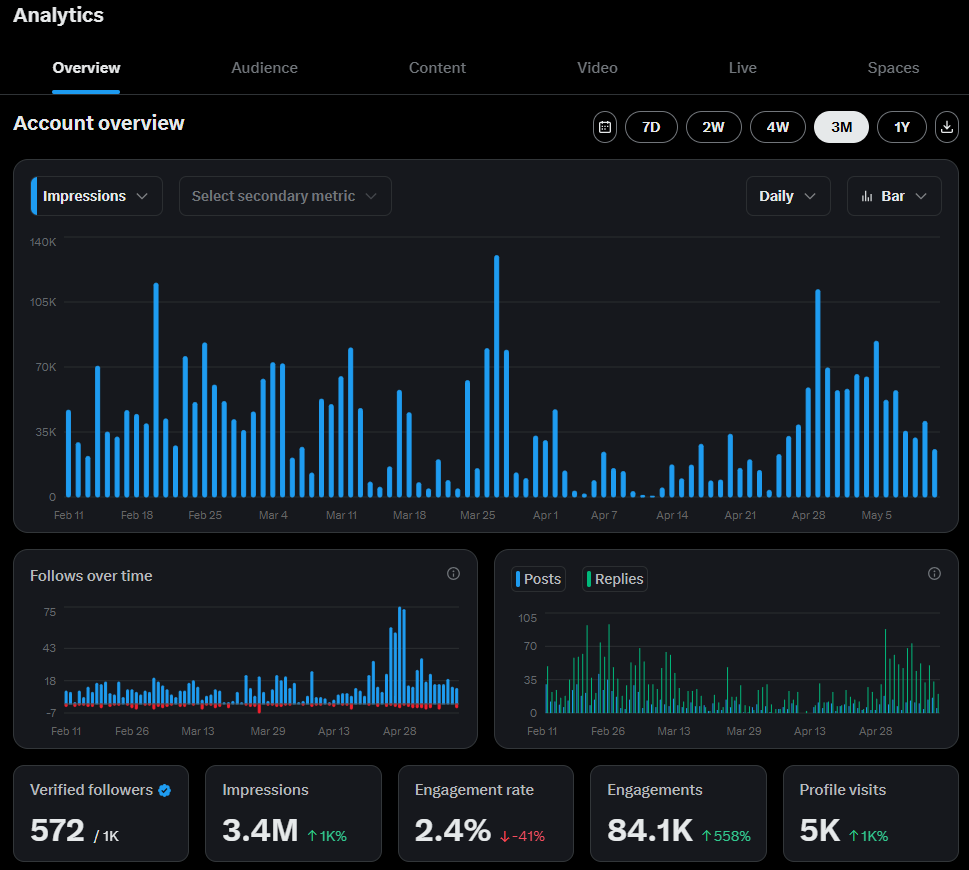Image resolution: width=969 pixels, height=870 pixels.
Task: Click the Follows over time title
Action: click(x=91, y=576)
